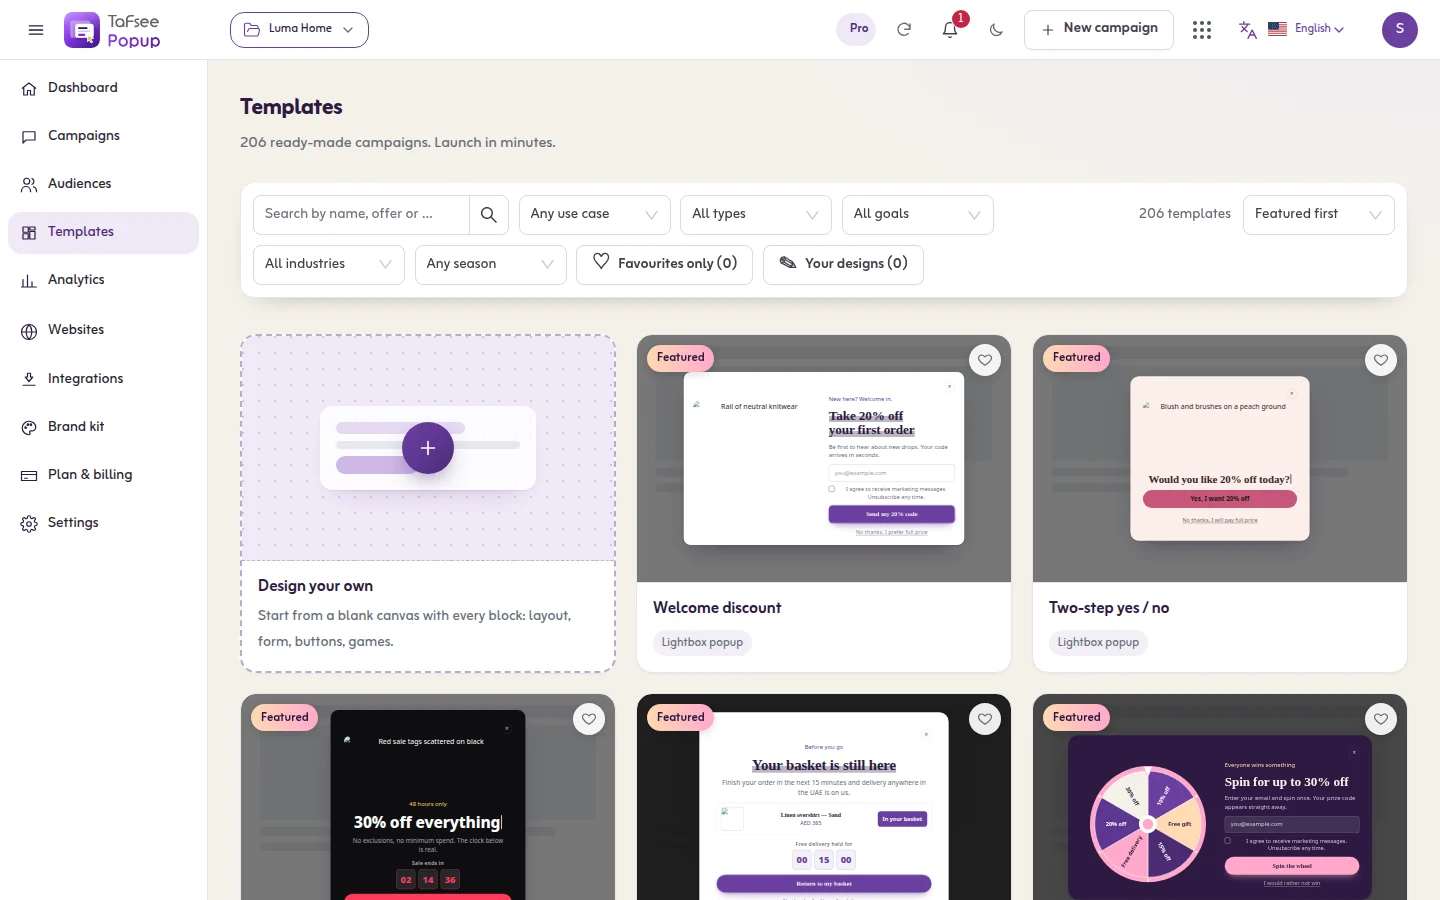Favourite the Welcome discount template

985,360
